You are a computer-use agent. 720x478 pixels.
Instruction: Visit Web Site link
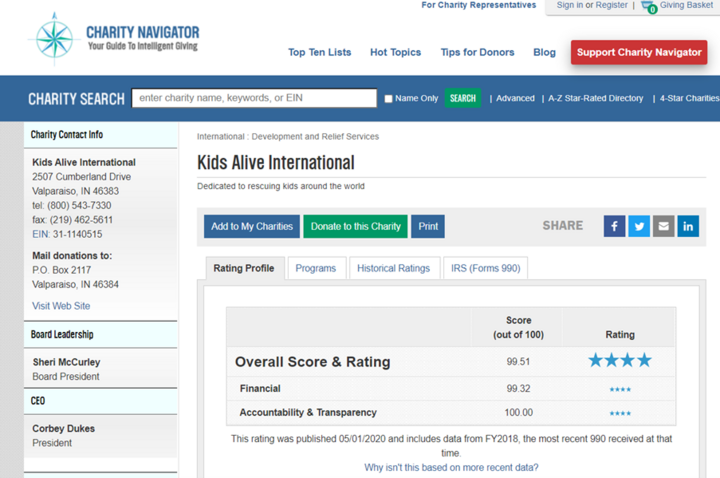(x=61, y=306)
